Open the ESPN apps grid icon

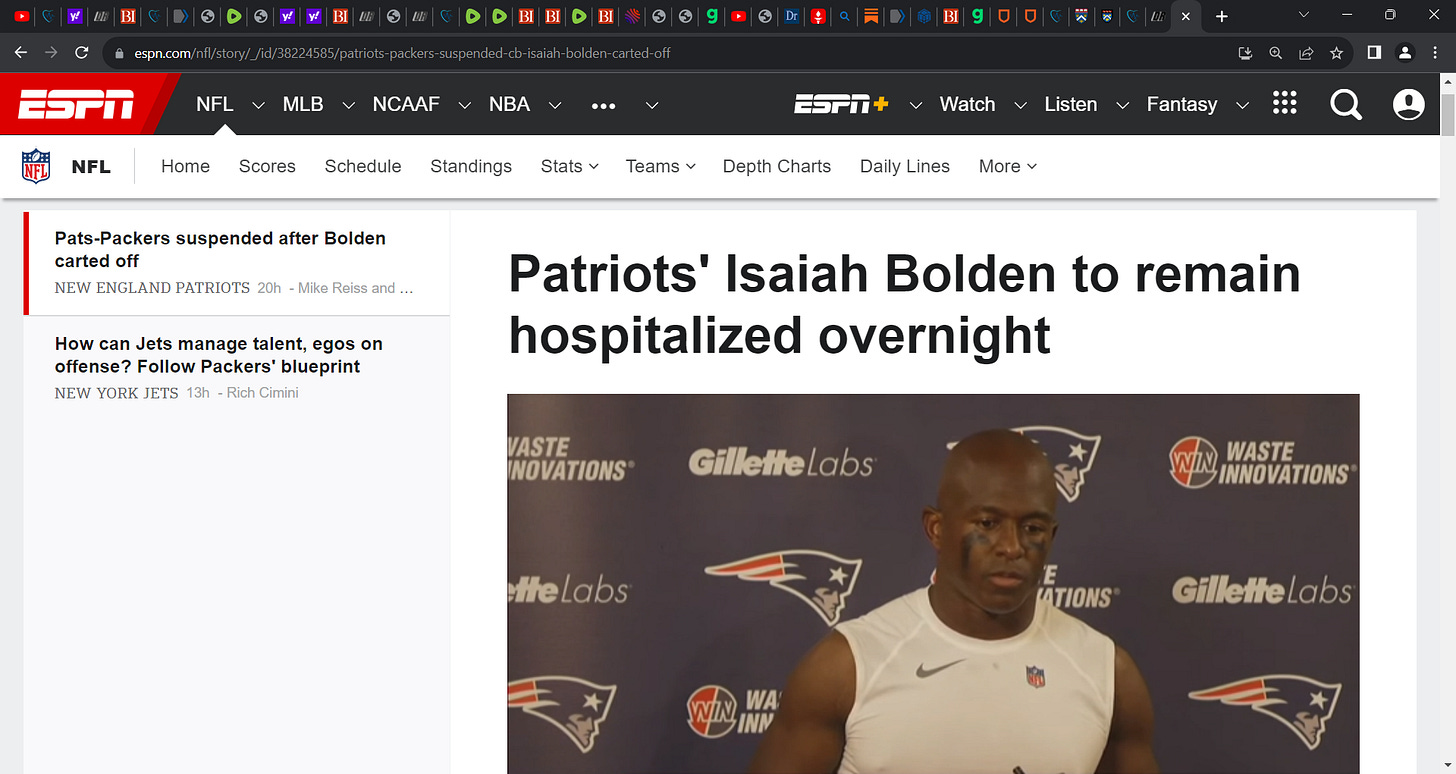coord(1285,104)
